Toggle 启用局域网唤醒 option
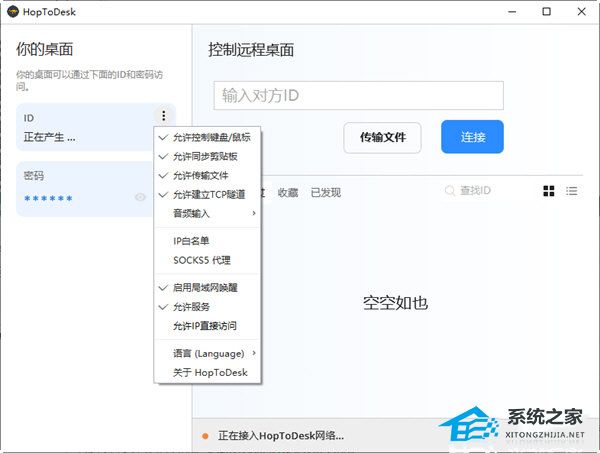 point(207,288)
